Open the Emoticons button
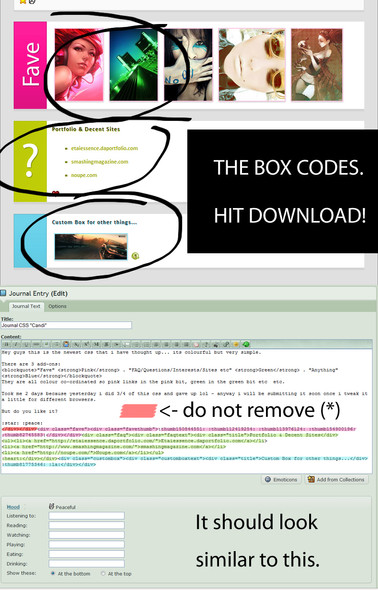 (281, 479)
